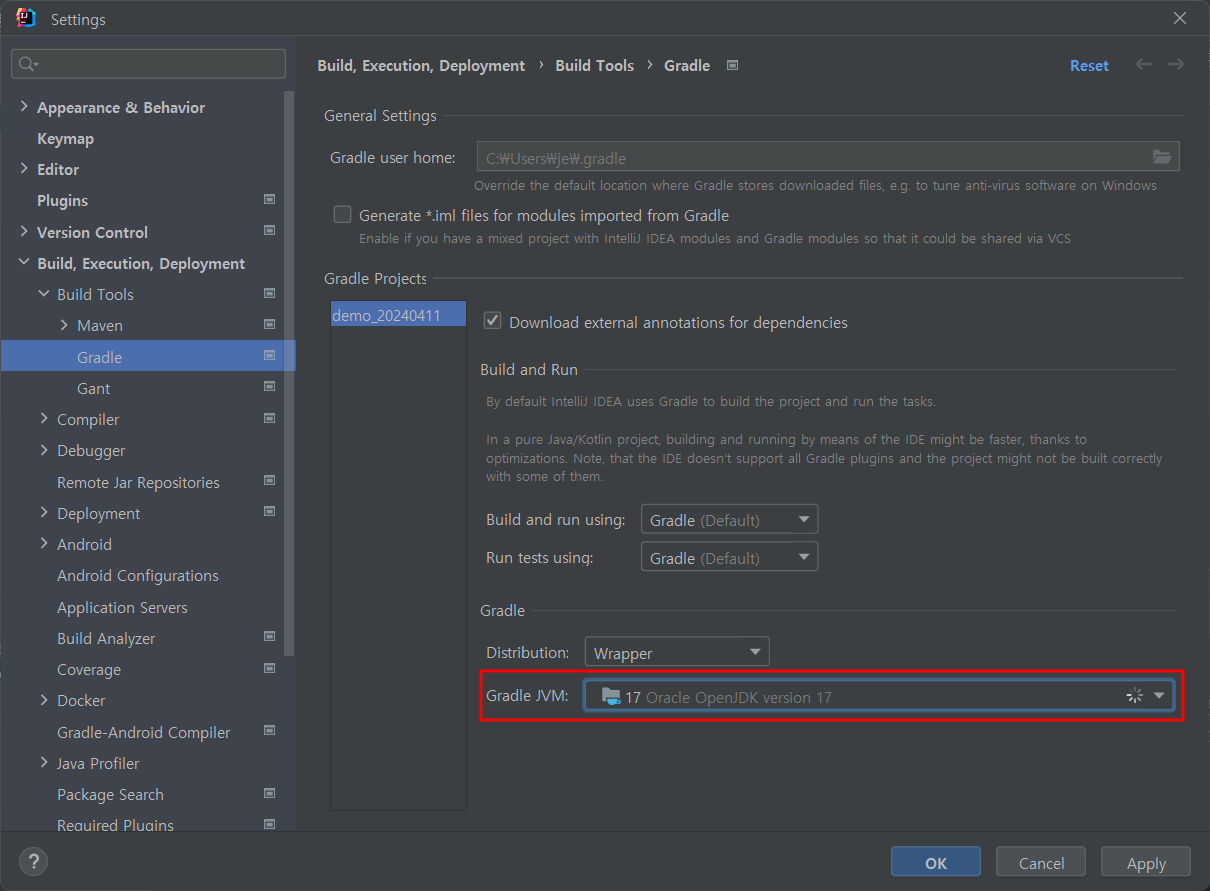This screenshot has width=1210, height=891.
Task: Expand the Version Control section
Action: click(24, 231)
